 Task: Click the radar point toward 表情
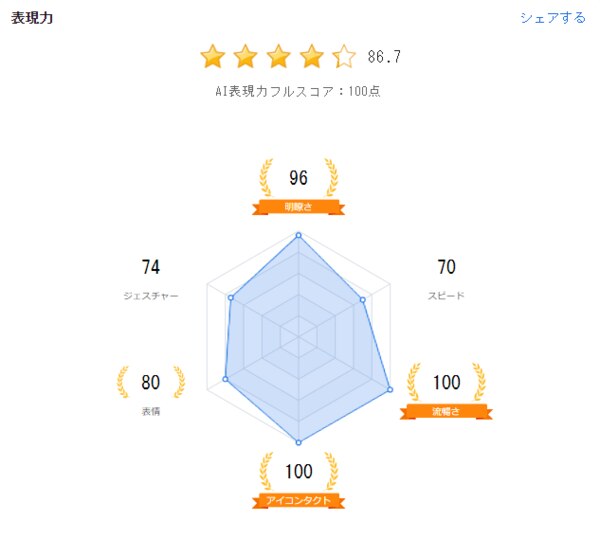coord(226,379)
